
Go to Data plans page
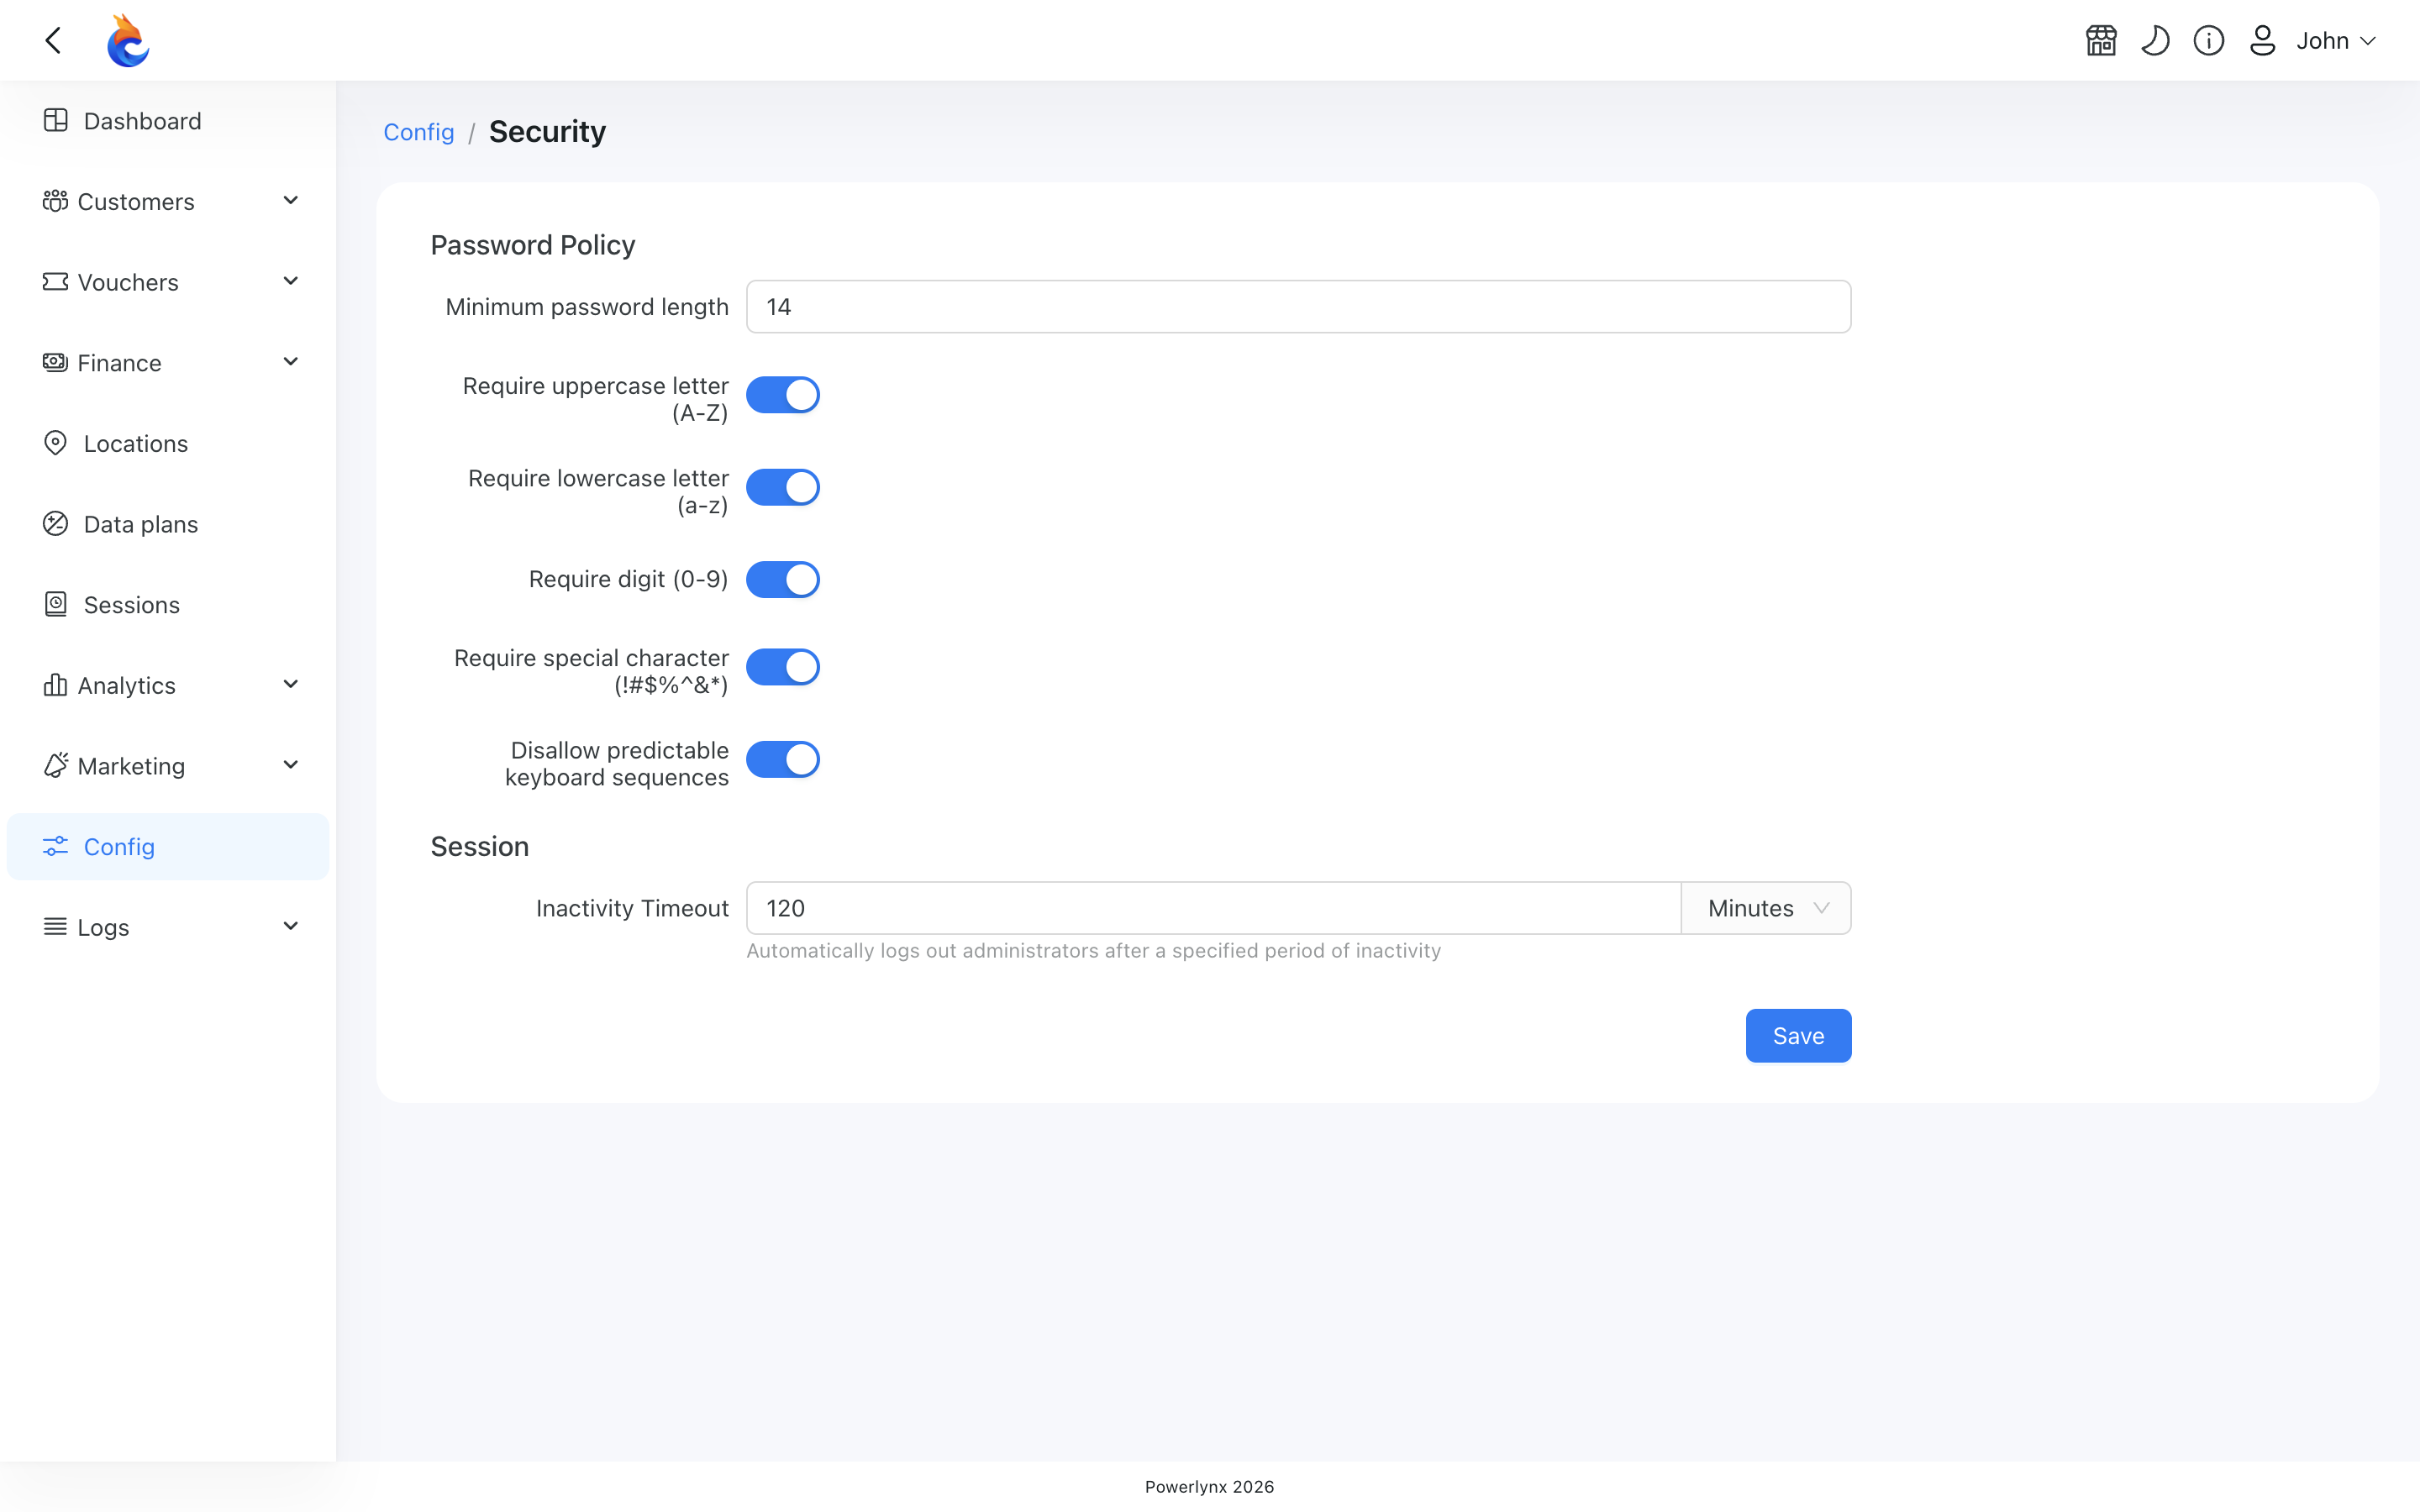coord(168,524)
